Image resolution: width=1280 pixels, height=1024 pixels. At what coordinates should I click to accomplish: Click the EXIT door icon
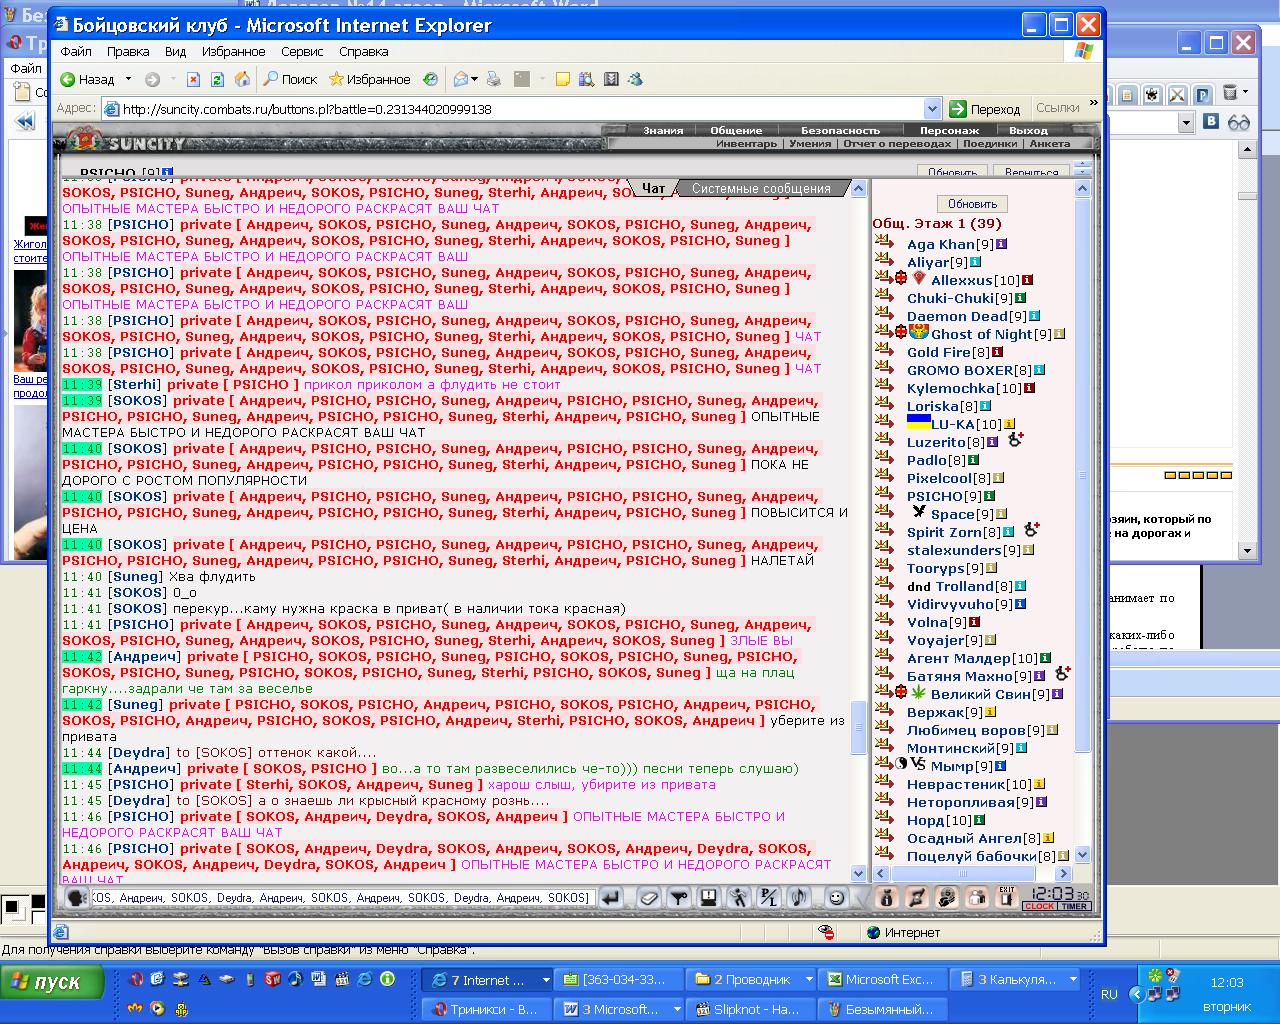point(1007,897)
